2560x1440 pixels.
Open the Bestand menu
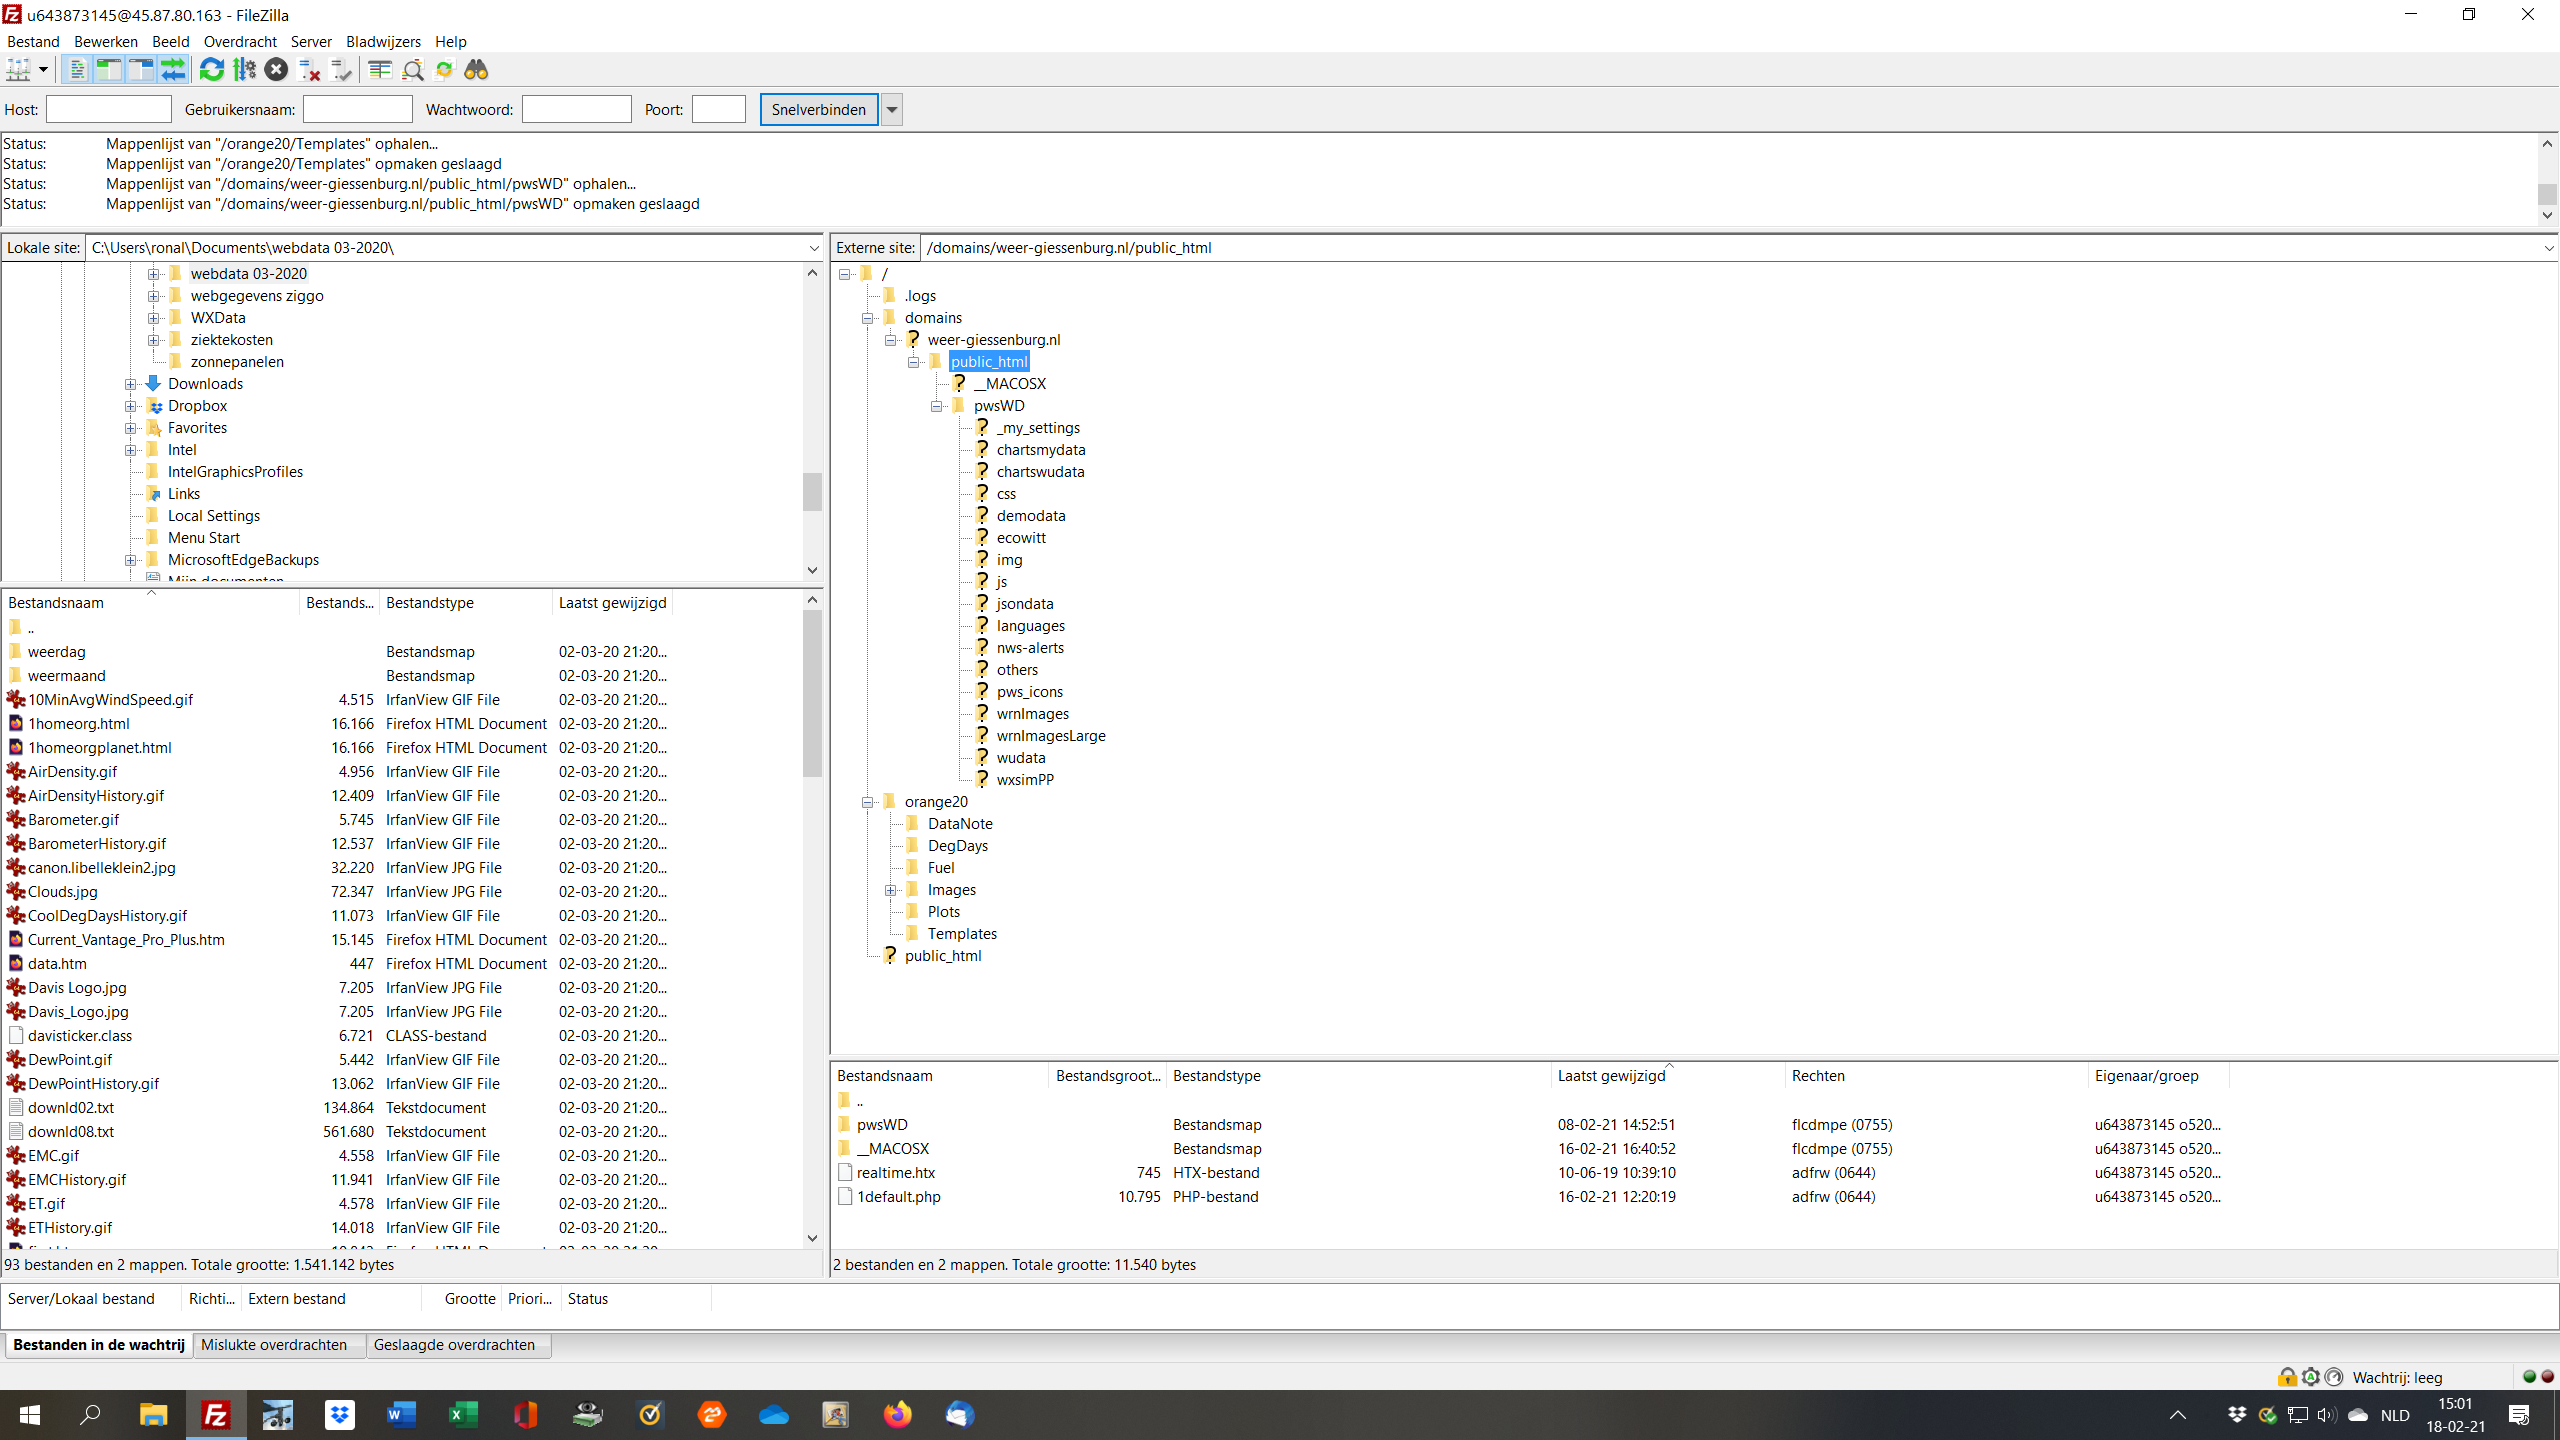click(33, 42)
